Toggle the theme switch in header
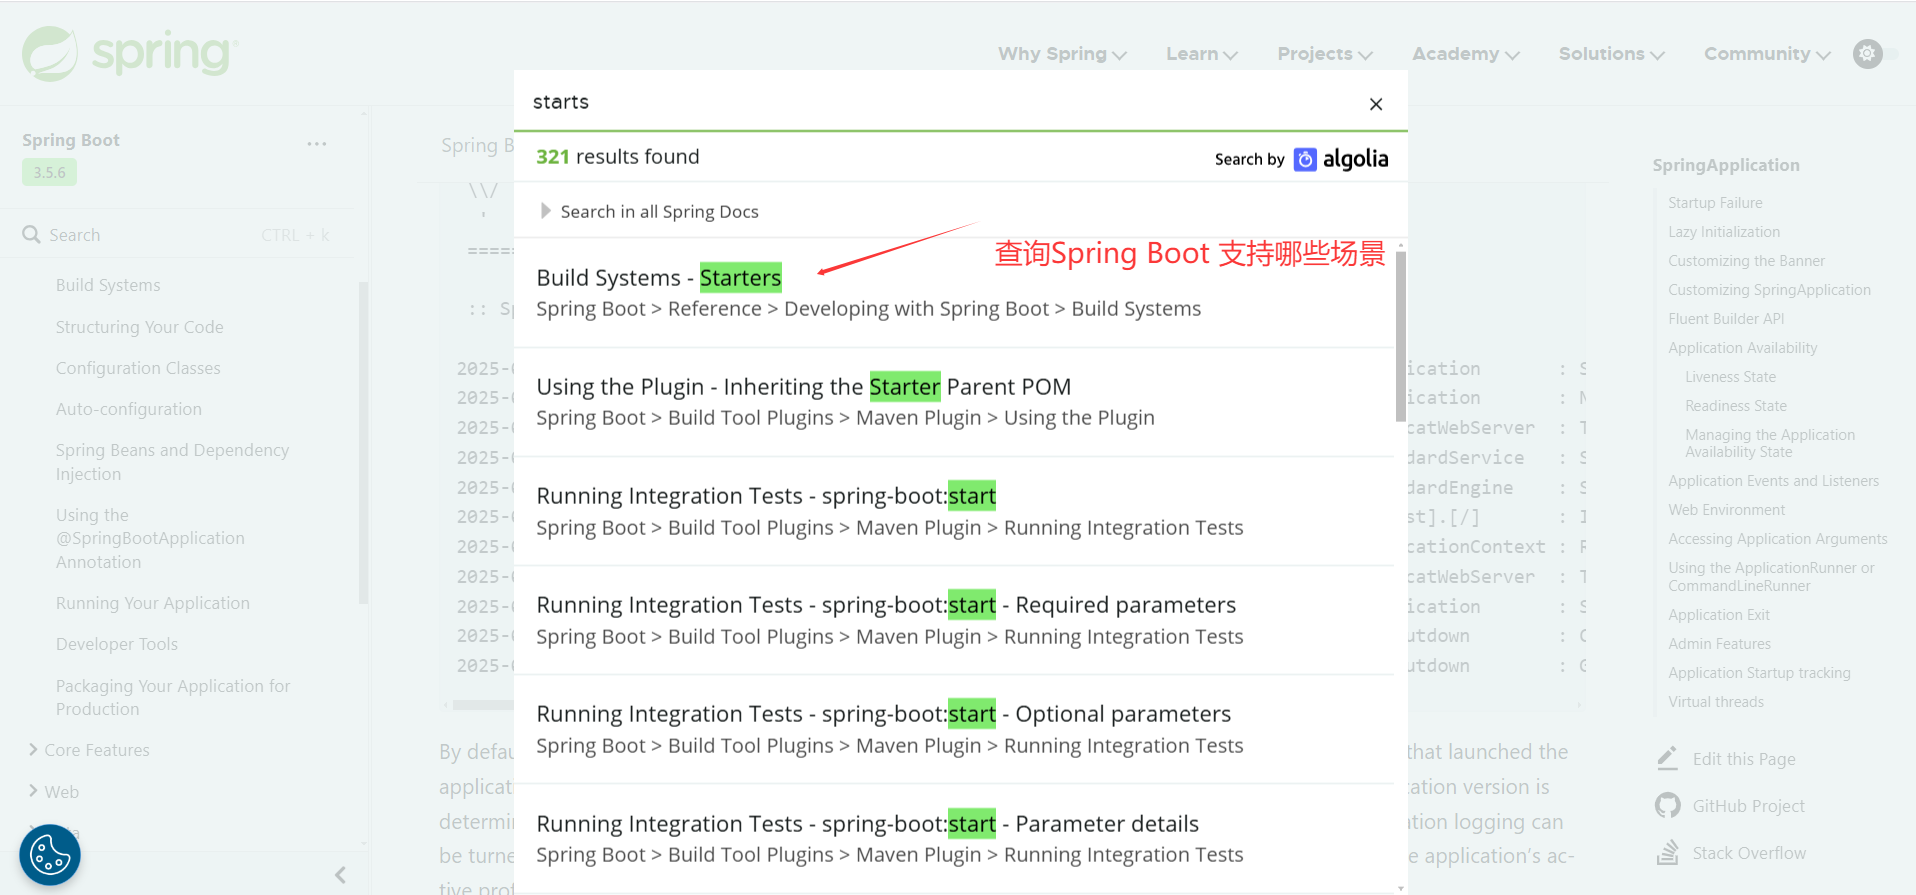Viewport: 1916px width, 895px height. [1876, 53]
